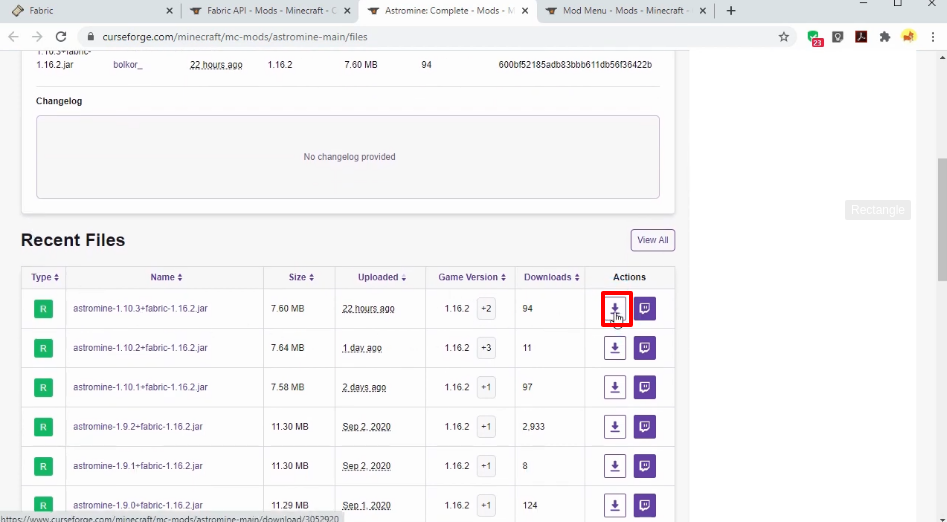Open the shield extension icon
The image size is (947, 522).
(838, 37)
